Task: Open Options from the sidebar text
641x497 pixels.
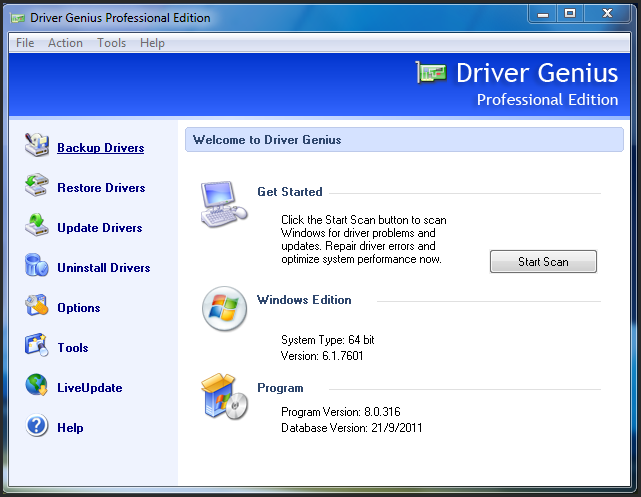Action: pos(79,308)
